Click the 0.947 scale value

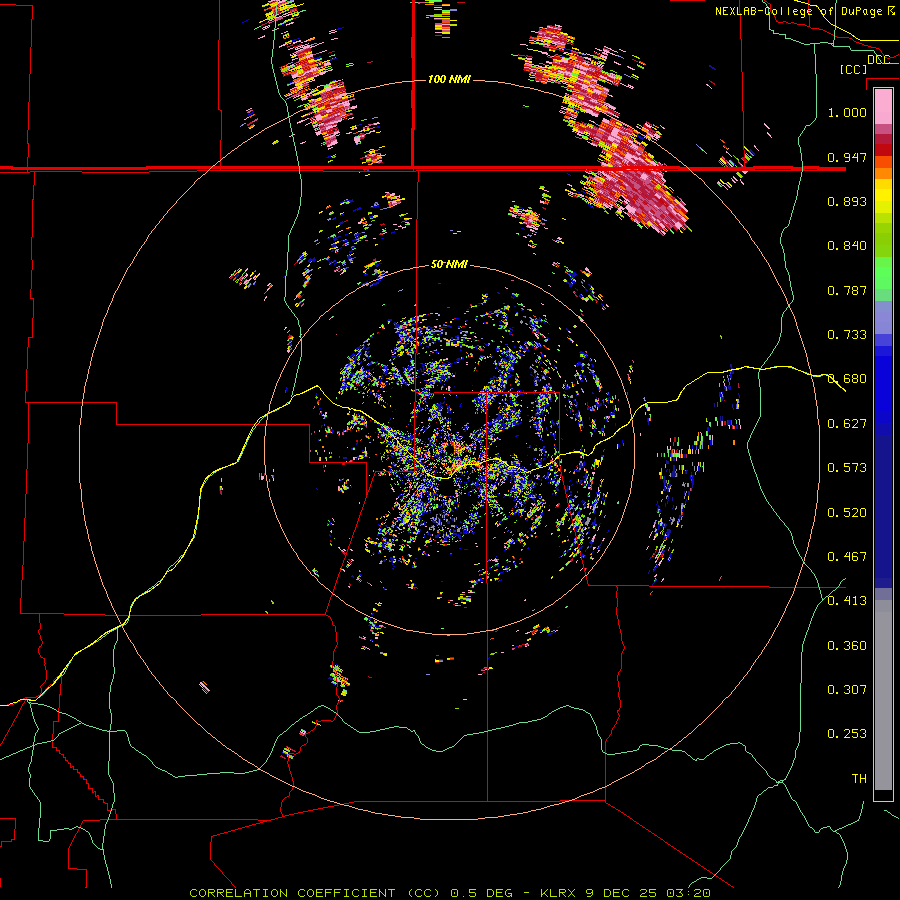pos(847,157)
